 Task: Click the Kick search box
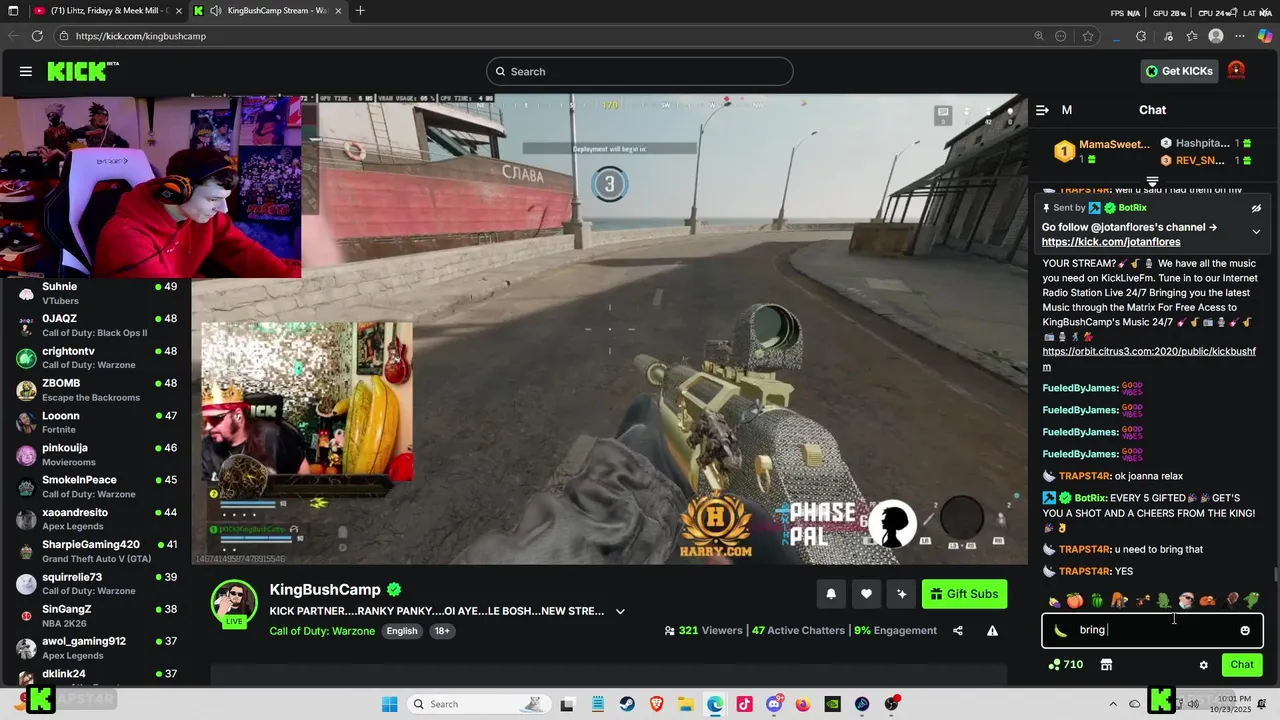[640, 71]
